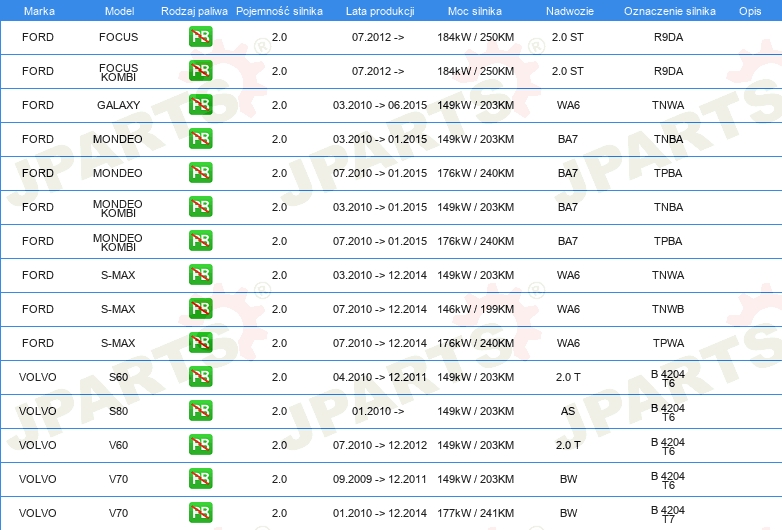Click the "Nadwozie" column header
Viewport: 782px width, 530px height.
pyautogui.click(x=570, y=11)
